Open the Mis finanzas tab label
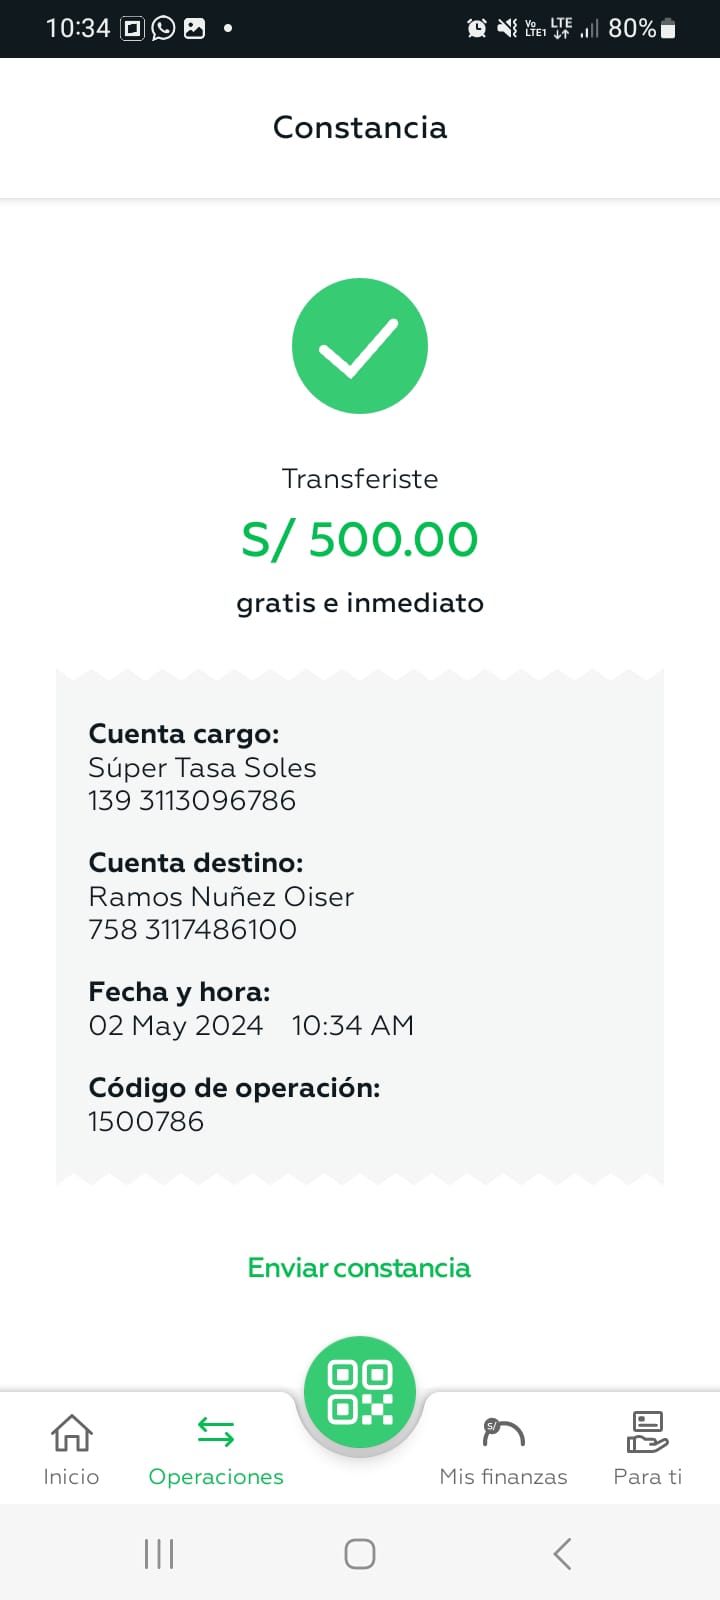Image resolution: width=720 pixels, height=1600 pixels. [x=503, y=1477]
